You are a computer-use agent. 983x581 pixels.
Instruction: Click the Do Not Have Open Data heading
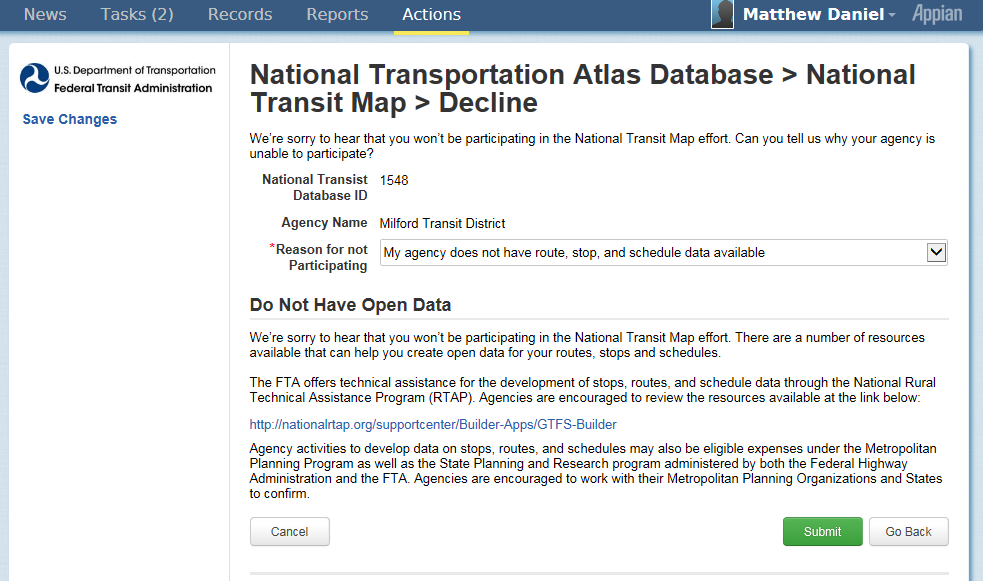[x=350, y=305]
